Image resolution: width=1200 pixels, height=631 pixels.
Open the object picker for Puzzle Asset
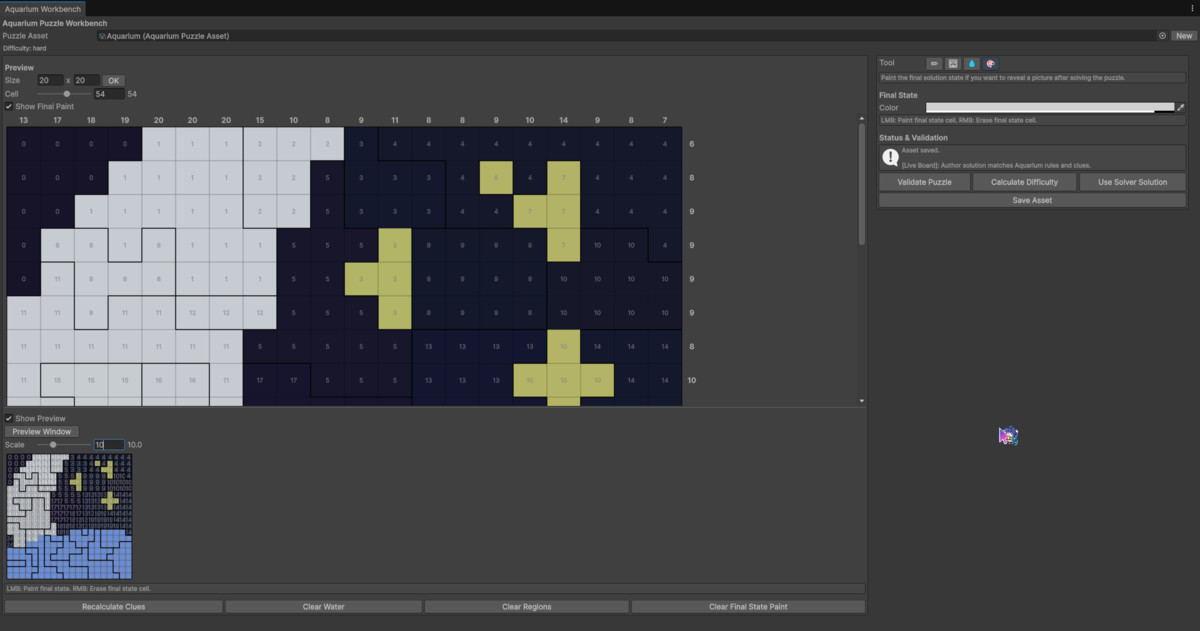[1162, 35]
